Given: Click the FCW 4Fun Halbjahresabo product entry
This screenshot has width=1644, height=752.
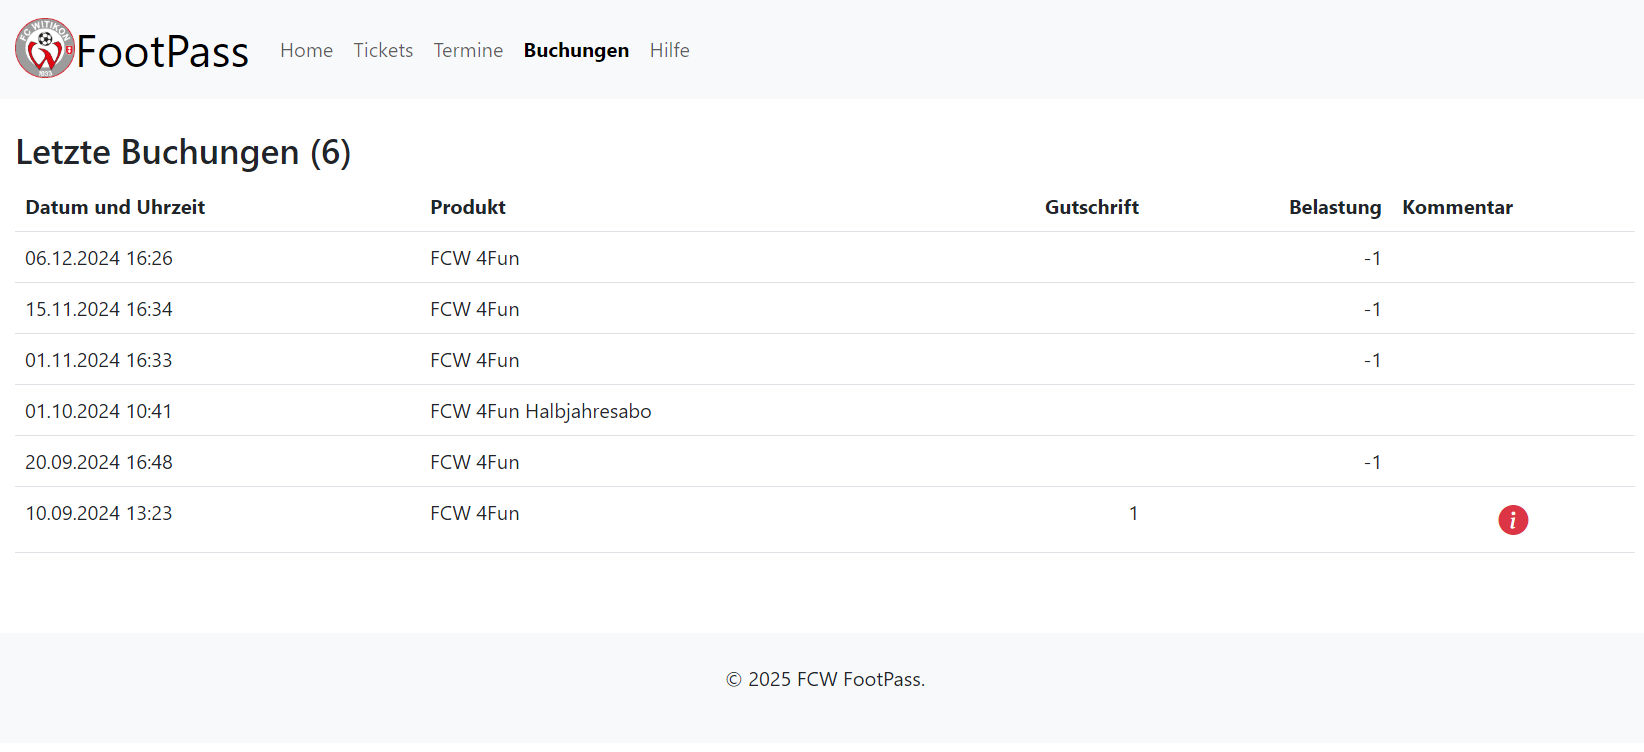Looking at the screenshot, I should pos(540,411).
